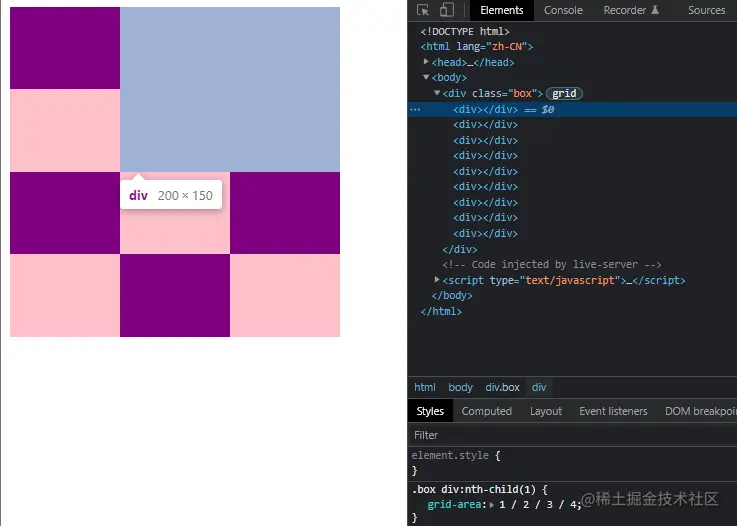Viewport: 737px width, 526px height.
Task: Switch to the Console tab
Action: coord(563,10)
